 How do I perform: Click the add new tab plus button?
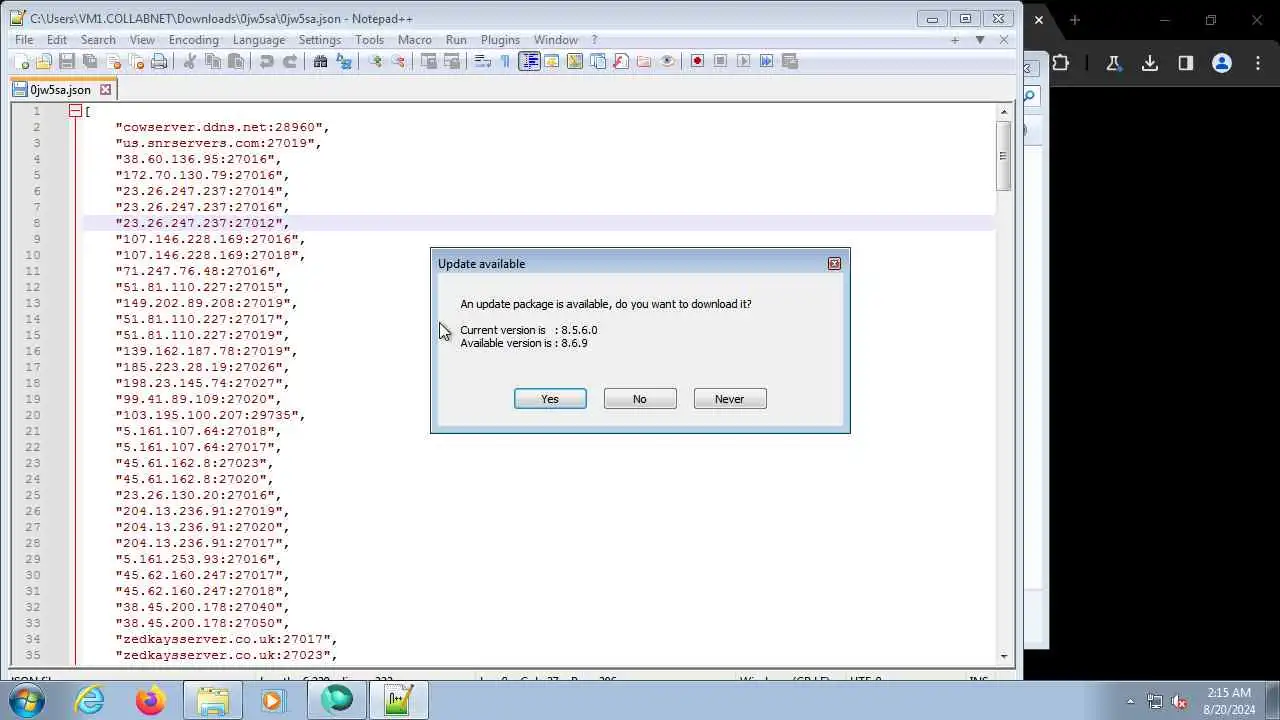click(x=955, y=40)
